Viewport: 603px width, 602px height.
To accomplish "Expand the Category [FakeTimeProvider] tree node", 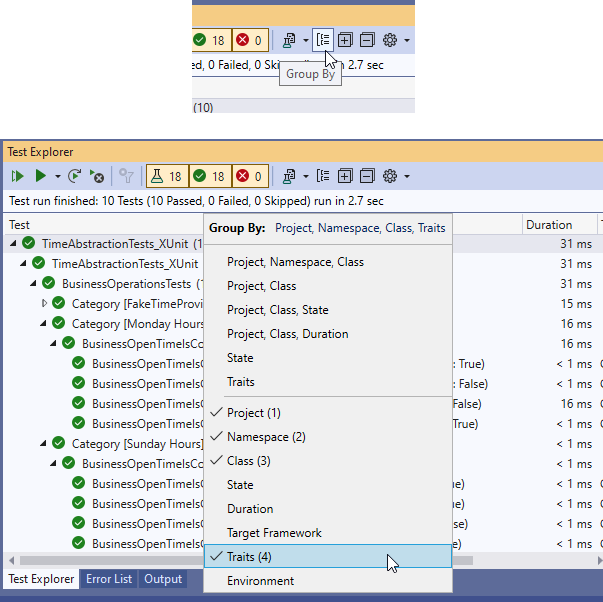I will point(44,303).
